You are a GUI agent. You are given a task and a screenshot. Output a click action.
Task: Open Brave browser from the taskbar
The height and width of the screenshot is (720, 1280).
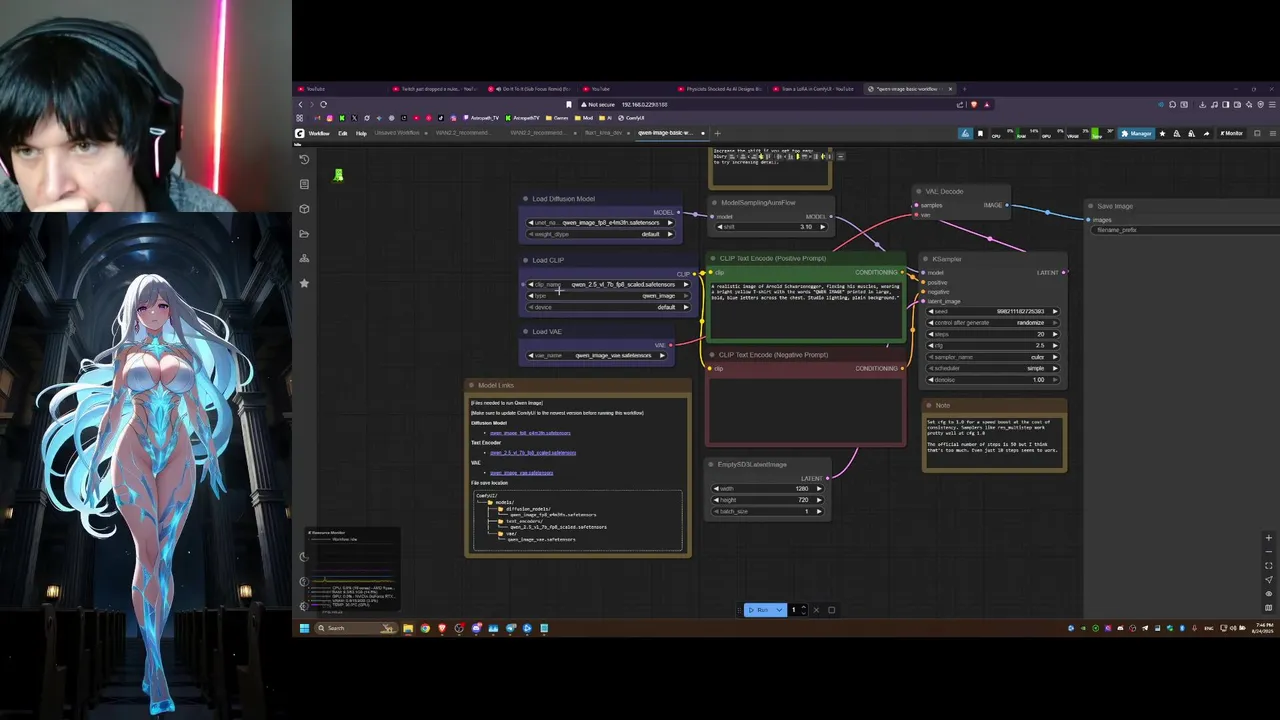point(442,628)
